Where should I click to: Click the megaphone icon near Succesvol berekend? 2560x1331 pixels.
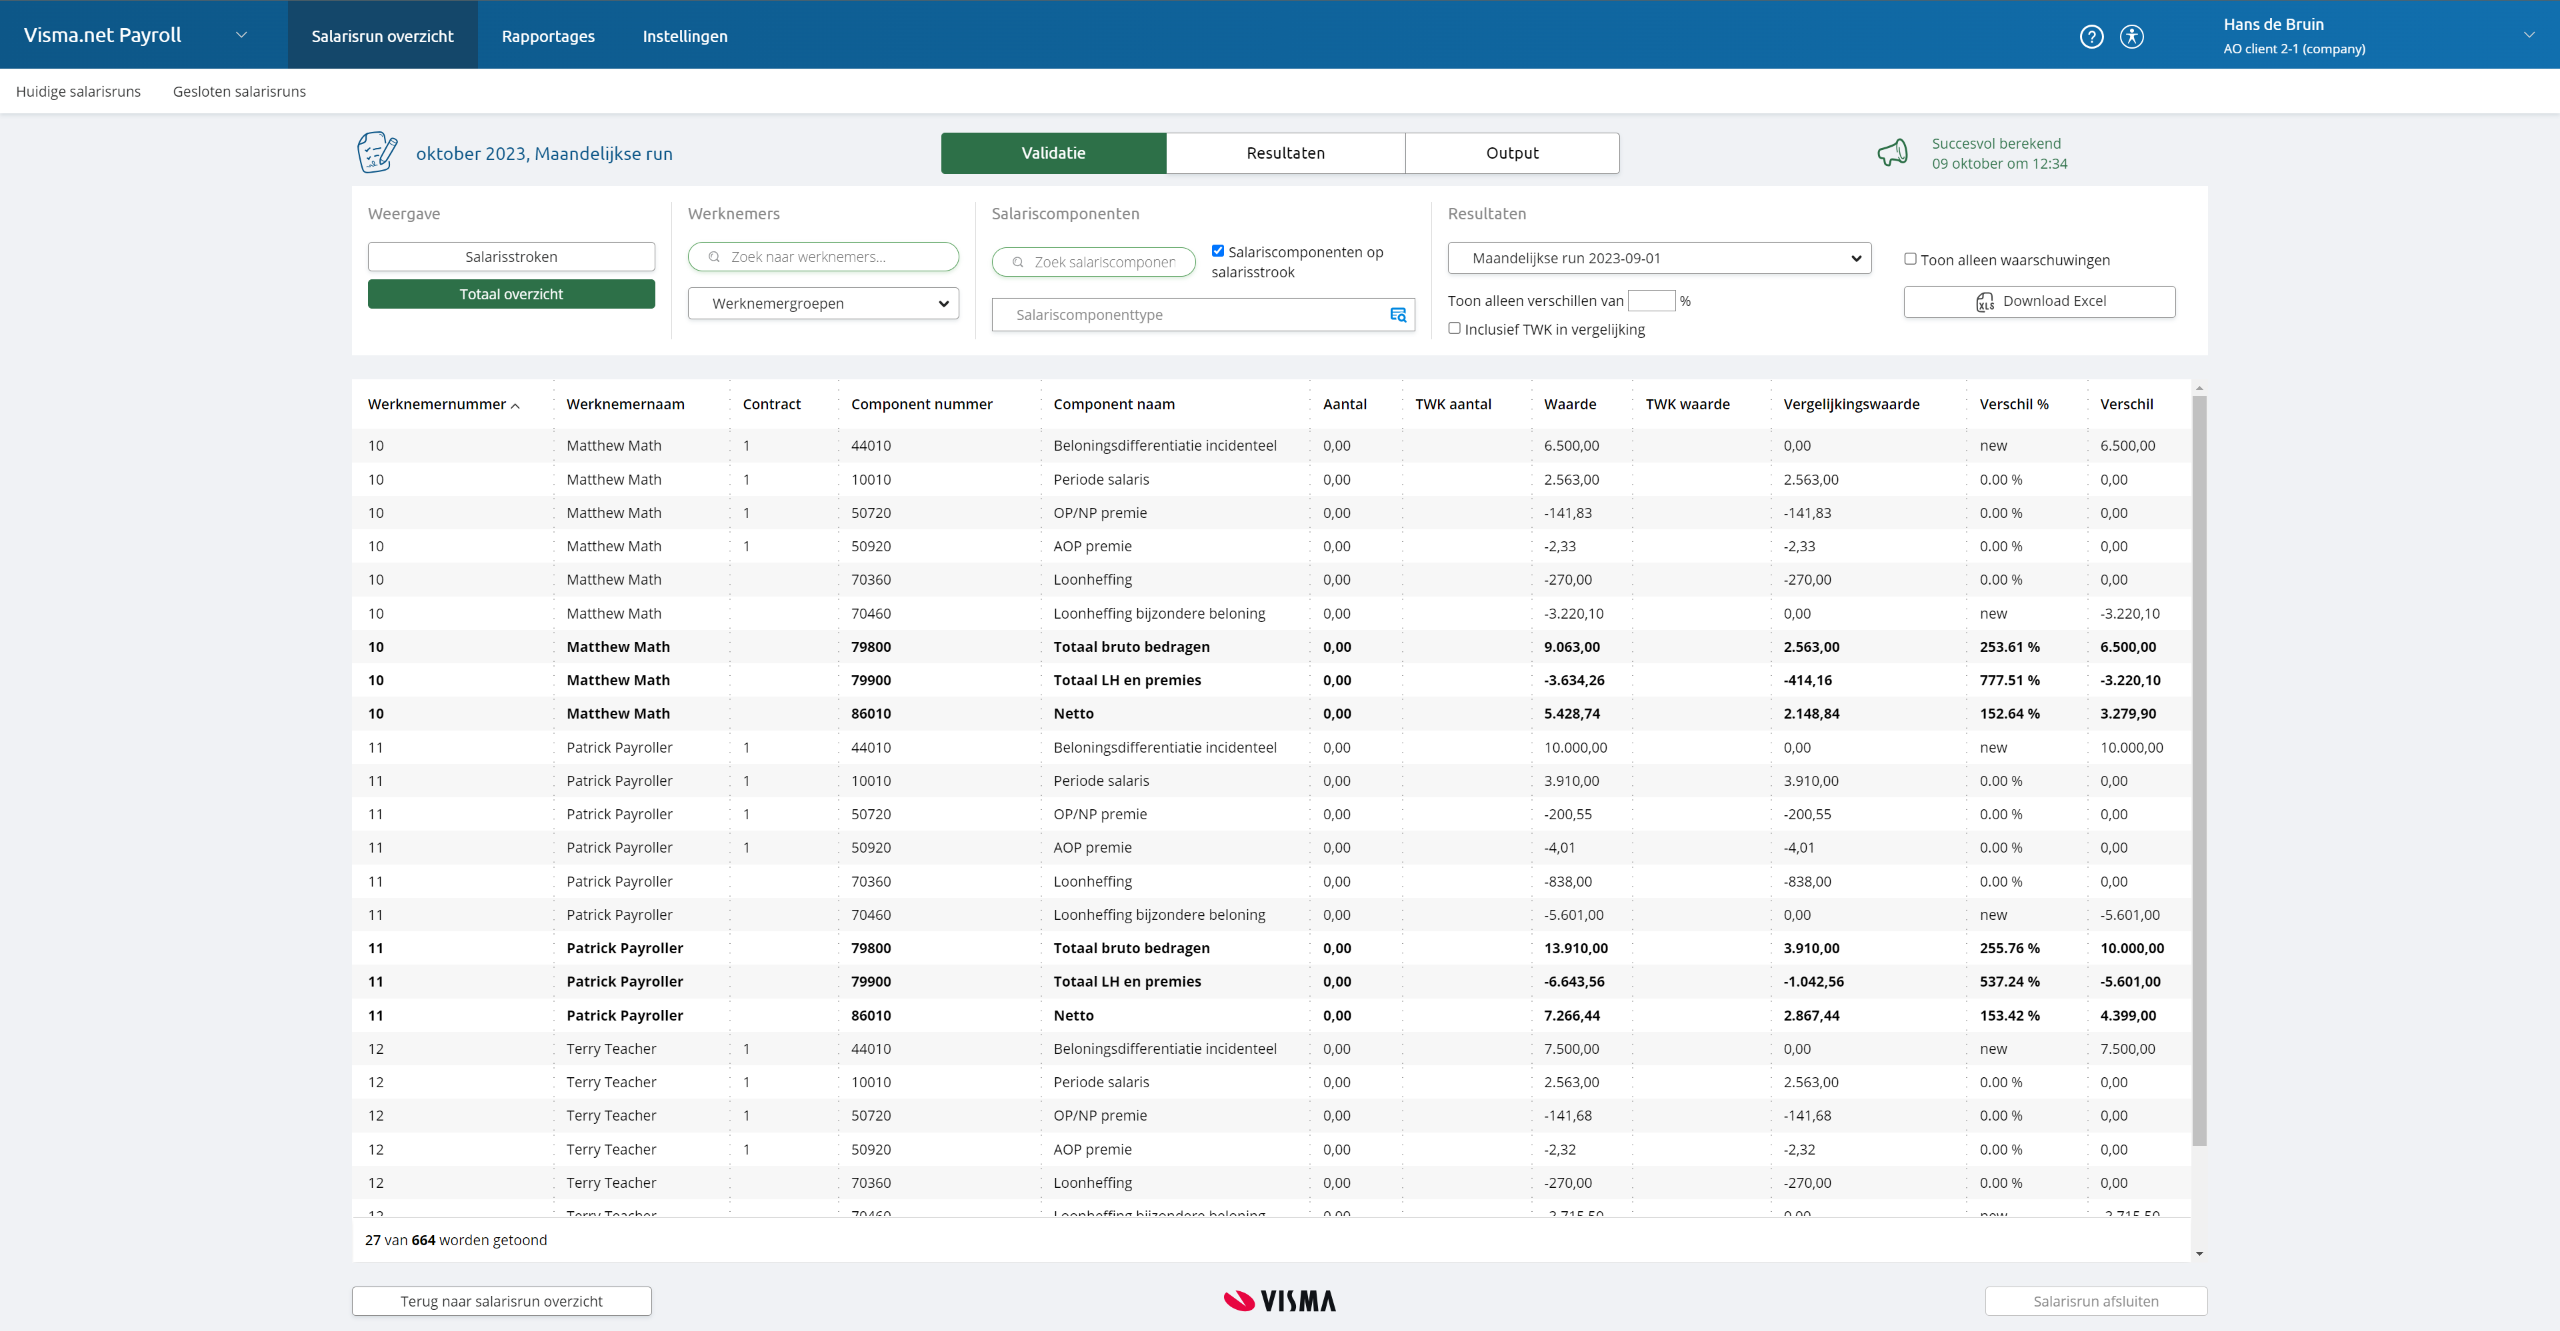tap(1893, 153)
